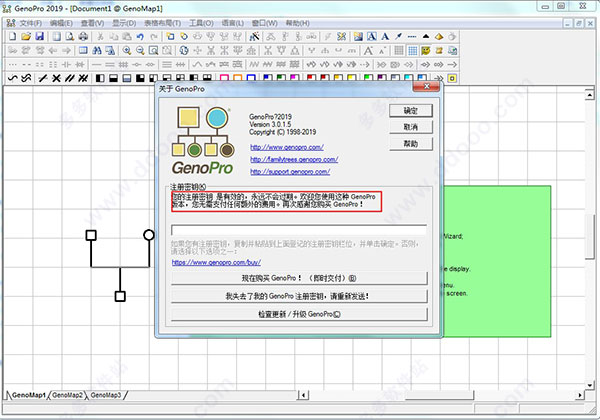The width and height of the screenshot is (600, 420).
Task: Click the globe icon in the second toolbar row
Action: (x=184, y=50)
